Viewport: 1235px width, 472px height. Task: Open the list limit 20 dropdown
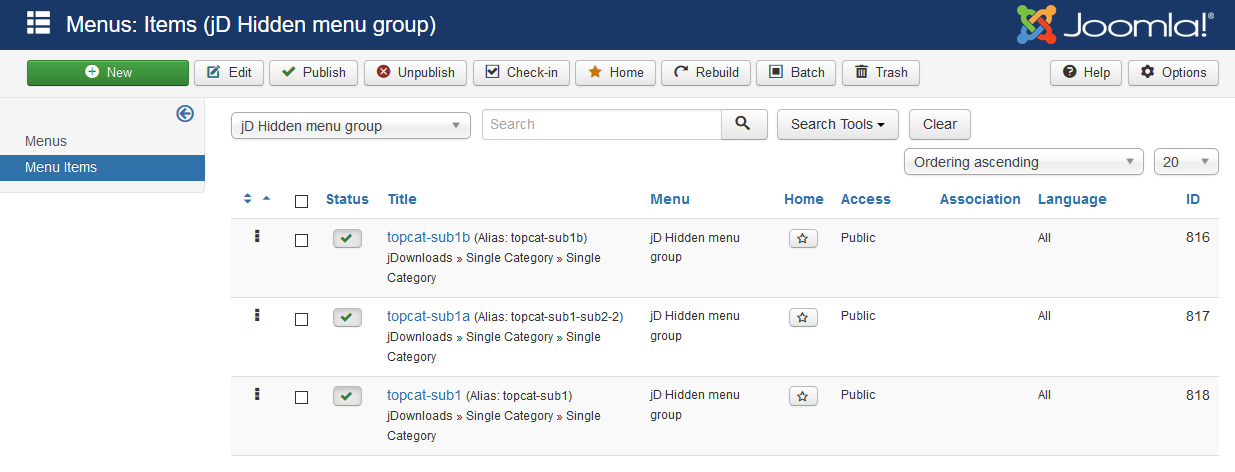coord(1186,162)
